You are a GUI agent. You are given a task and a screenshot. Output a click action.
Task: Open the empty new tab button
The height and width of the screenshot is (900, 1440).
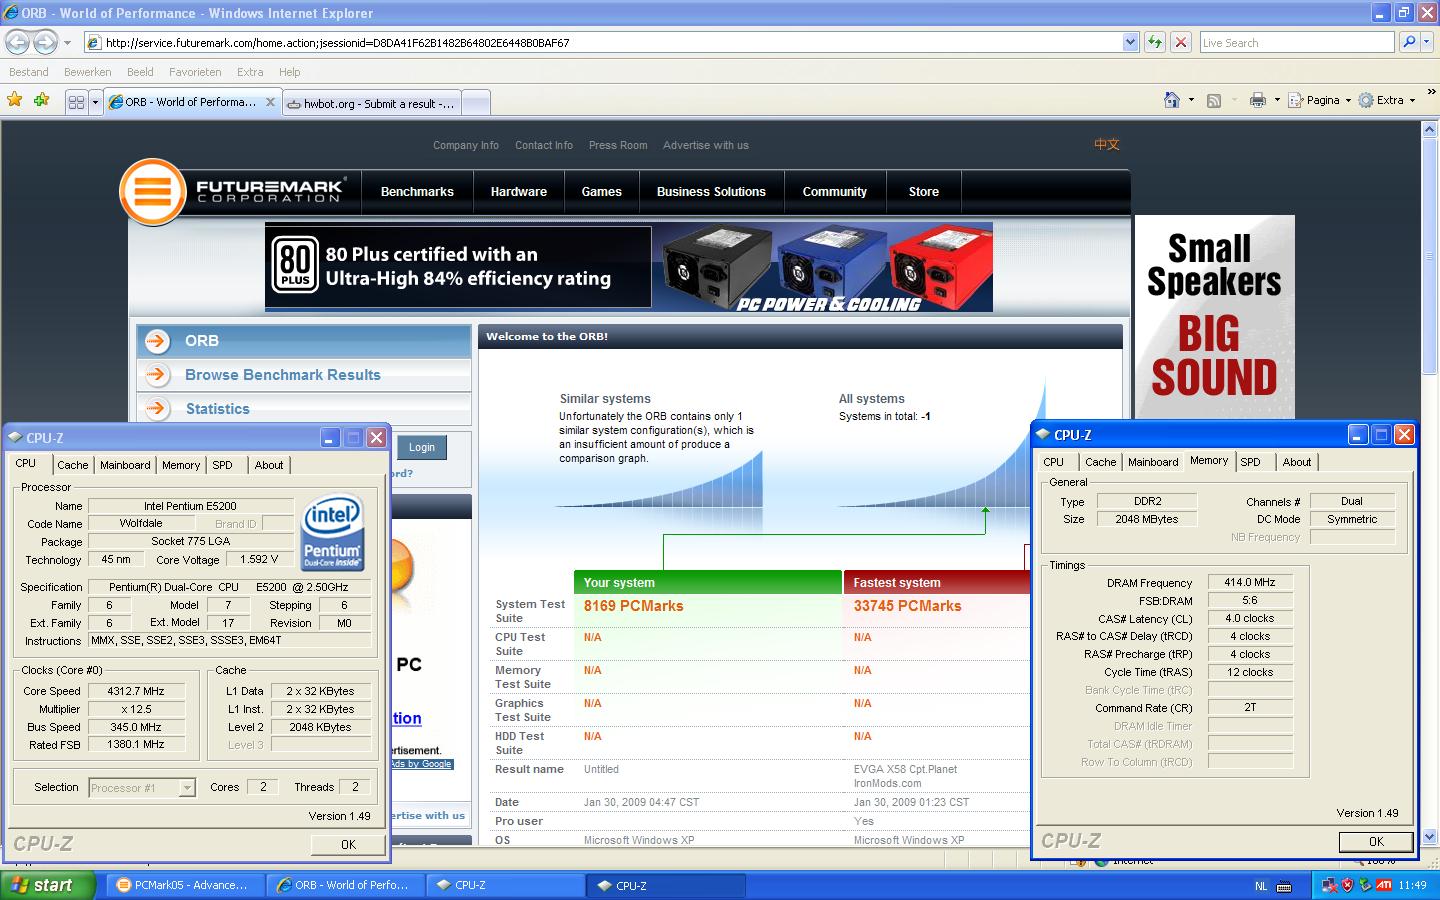point(477,103)
